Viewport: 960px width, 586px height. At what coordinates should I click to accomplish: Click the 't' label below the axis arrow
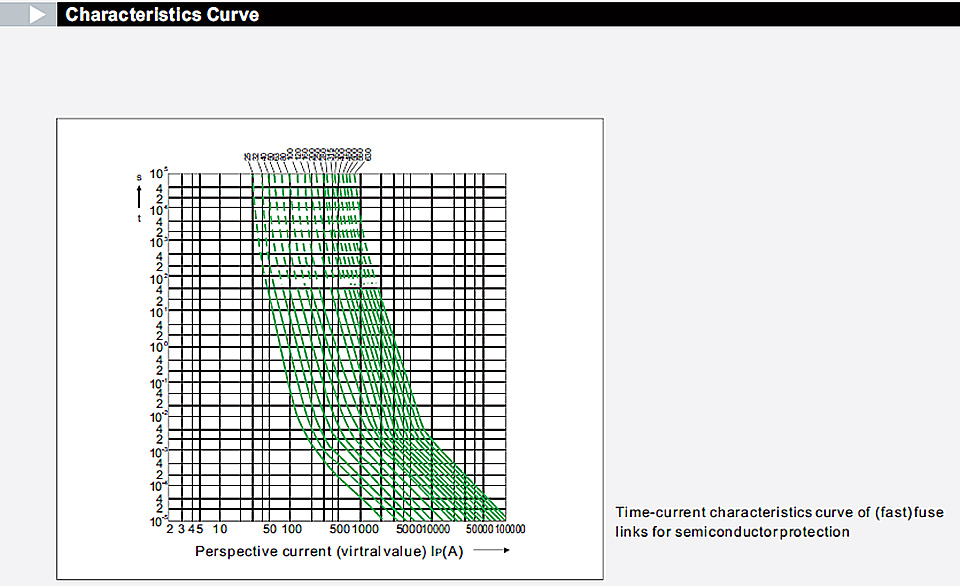tap(139, 218)
